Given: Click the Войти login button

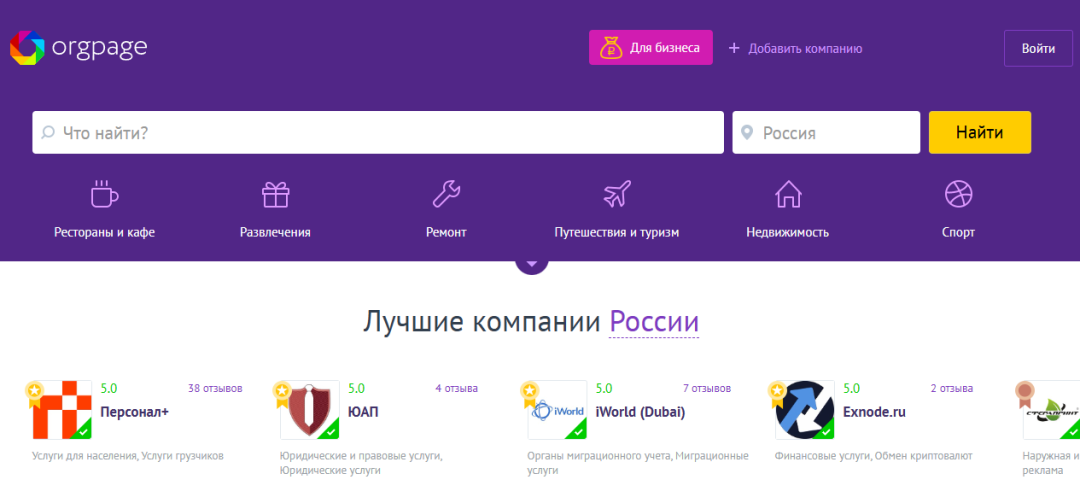Looking at the screenshot, I should coord(1038,48).
